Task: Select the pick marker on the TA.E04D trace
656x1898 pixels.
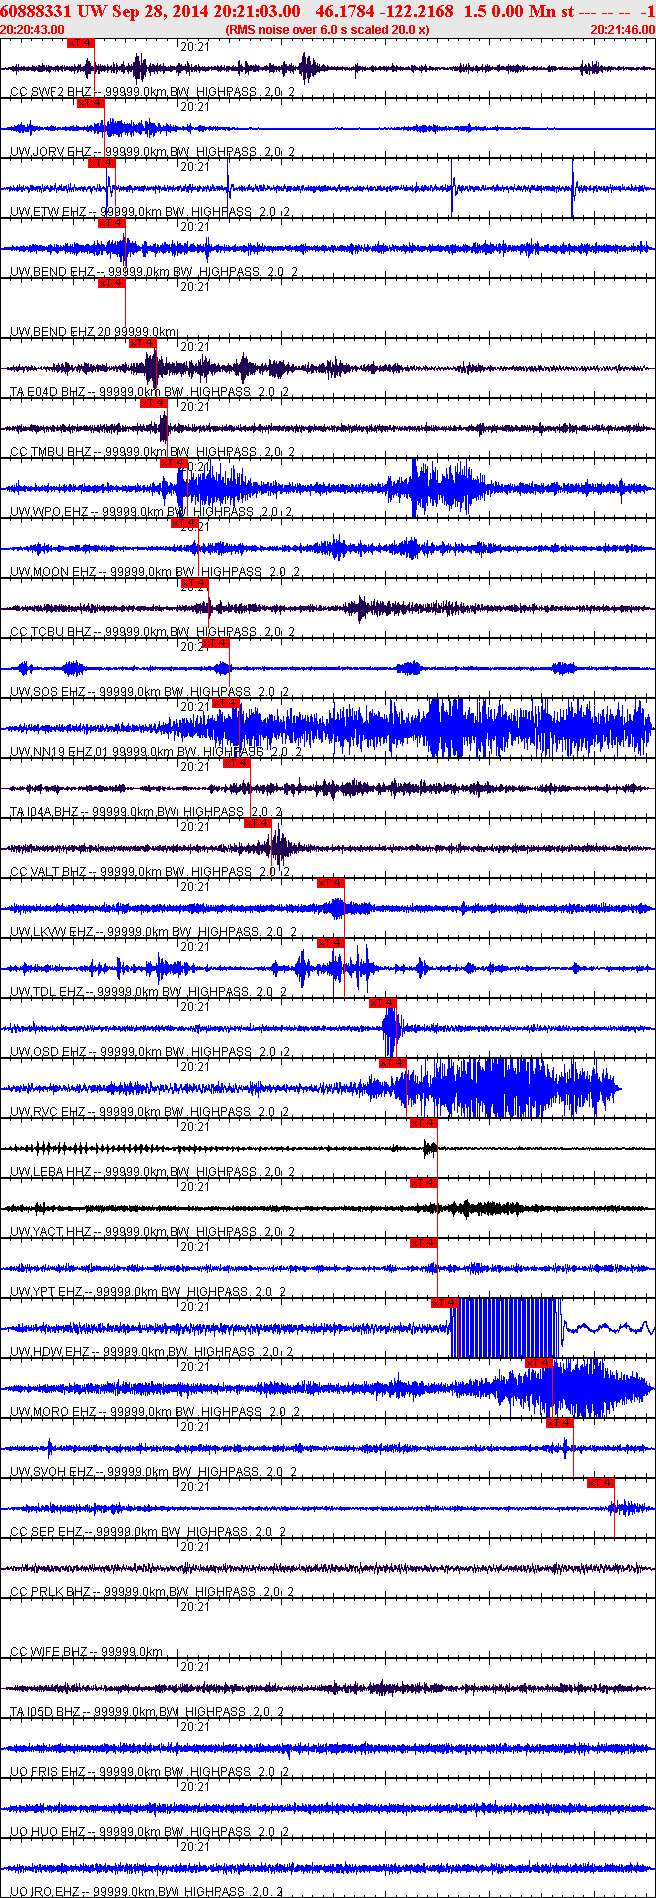Action: tap(143, 343)
